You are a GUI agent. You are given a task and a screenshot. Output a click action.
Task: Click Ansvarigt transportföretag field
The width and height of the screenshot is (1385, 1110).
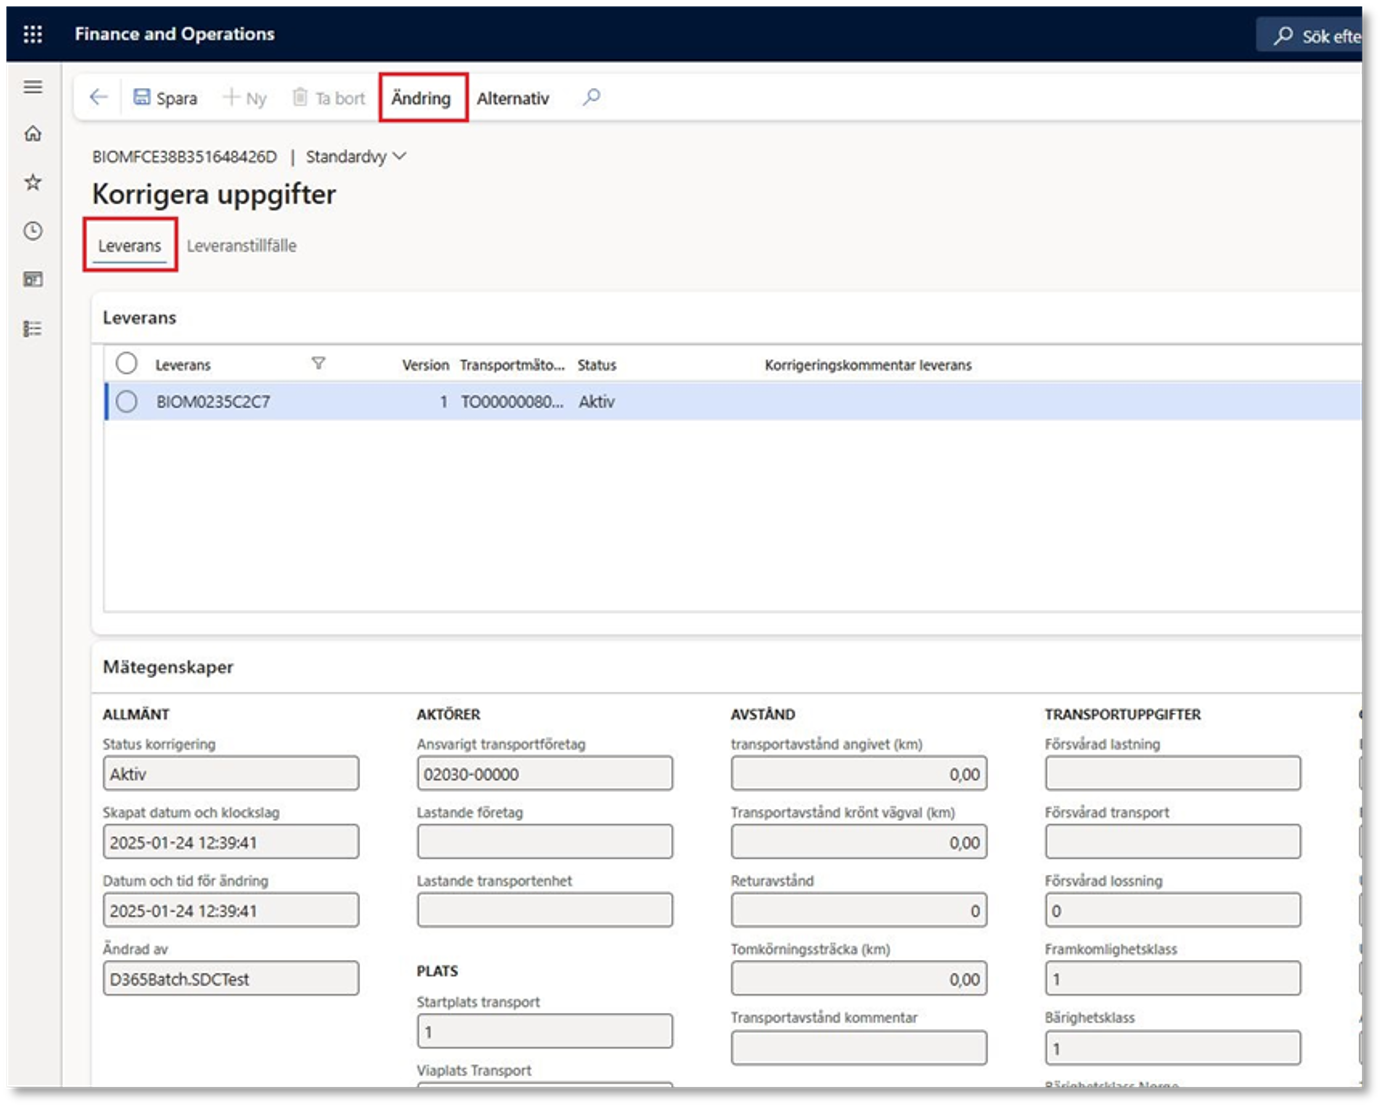545,774
